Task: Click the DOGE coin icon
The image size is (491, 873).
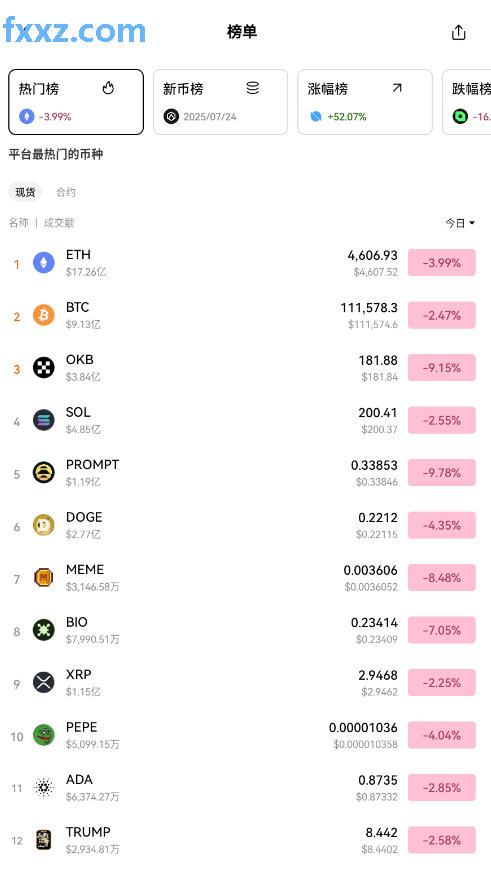Action: click(x=44, y=525)
